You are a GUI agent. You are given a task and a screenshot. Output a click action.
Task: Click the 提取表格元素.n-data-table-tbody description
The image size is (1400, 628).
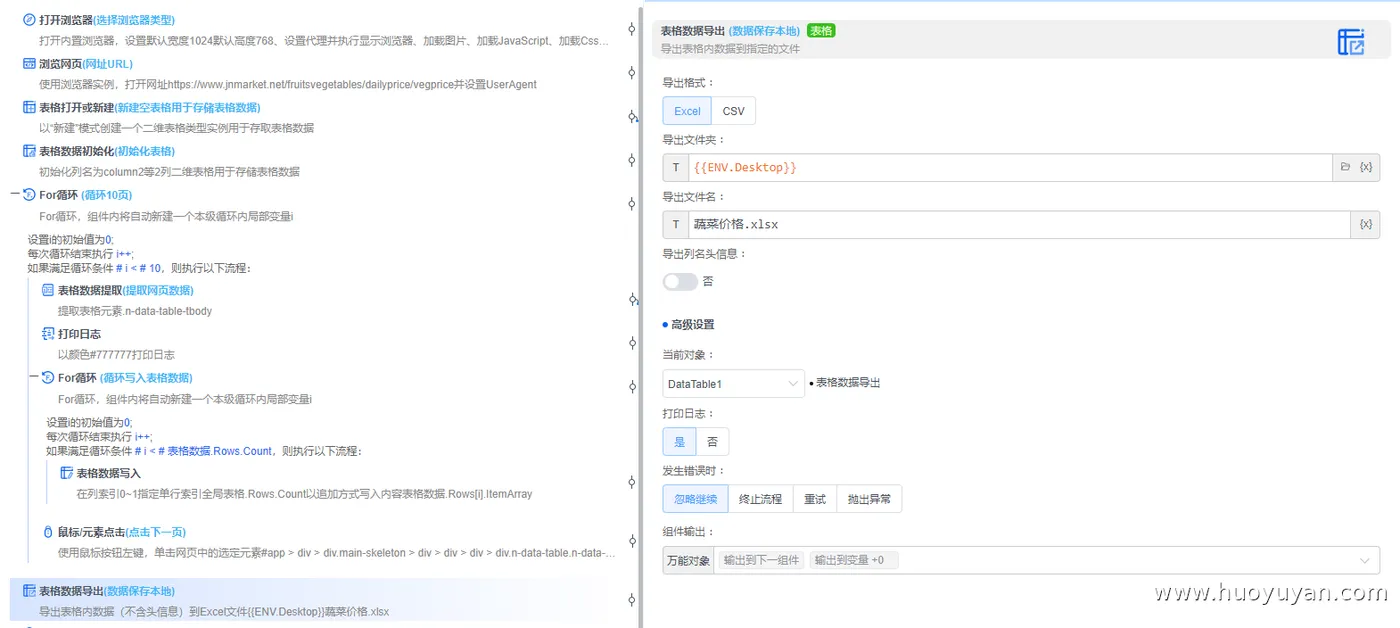coord(135,311)
